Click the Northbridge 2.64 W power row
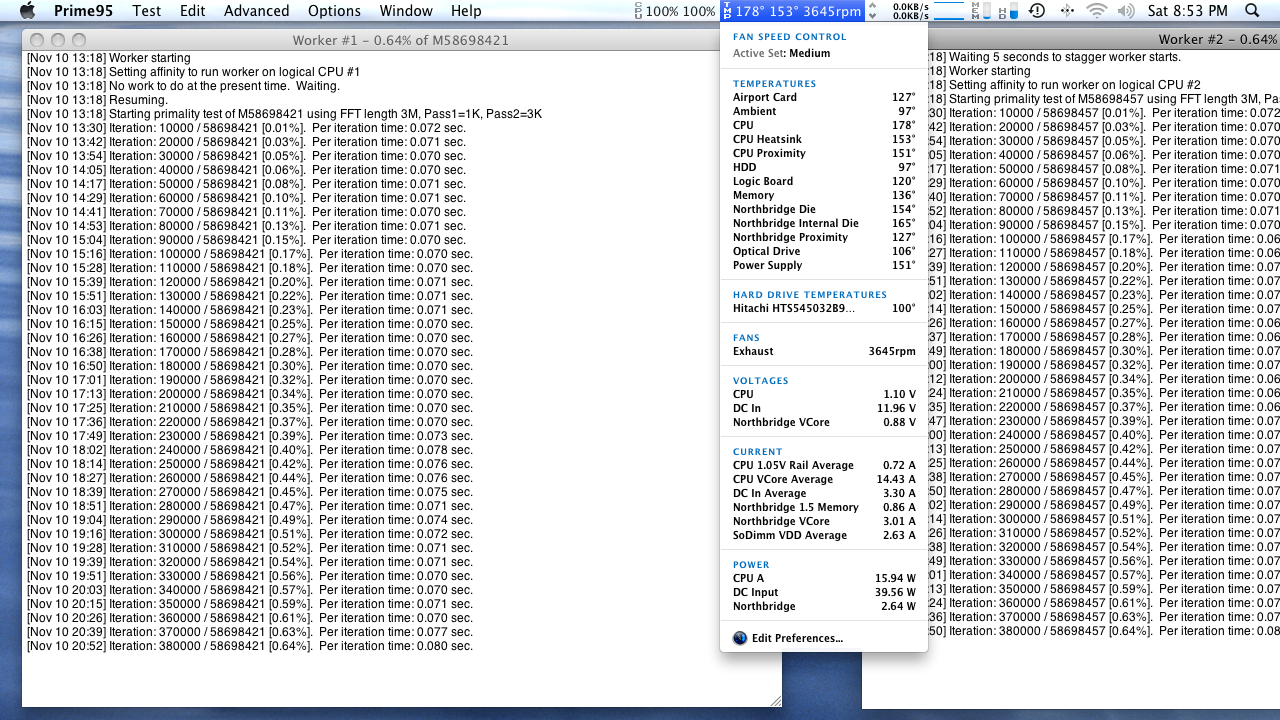 coord(824,606)
